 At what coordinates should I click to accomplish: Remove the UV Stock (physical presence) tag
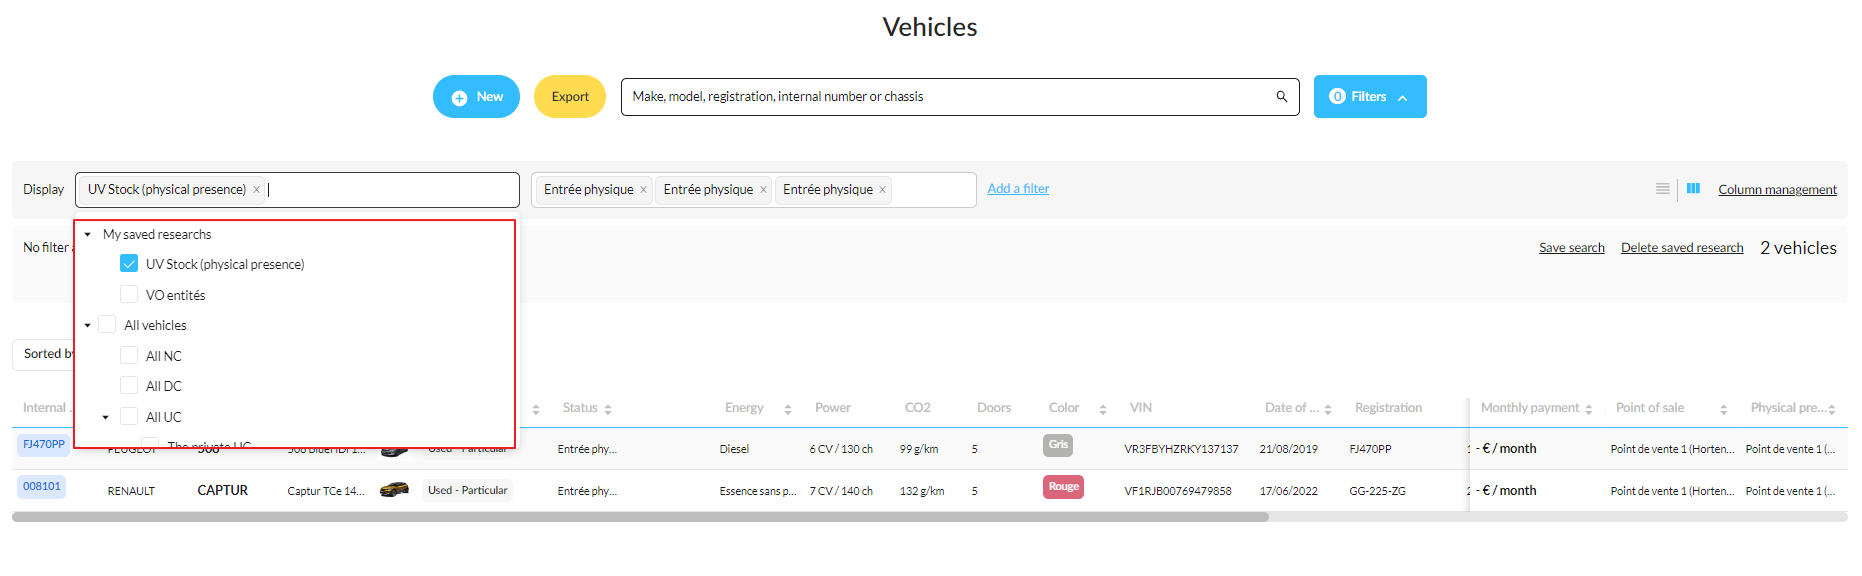[256, 190]
